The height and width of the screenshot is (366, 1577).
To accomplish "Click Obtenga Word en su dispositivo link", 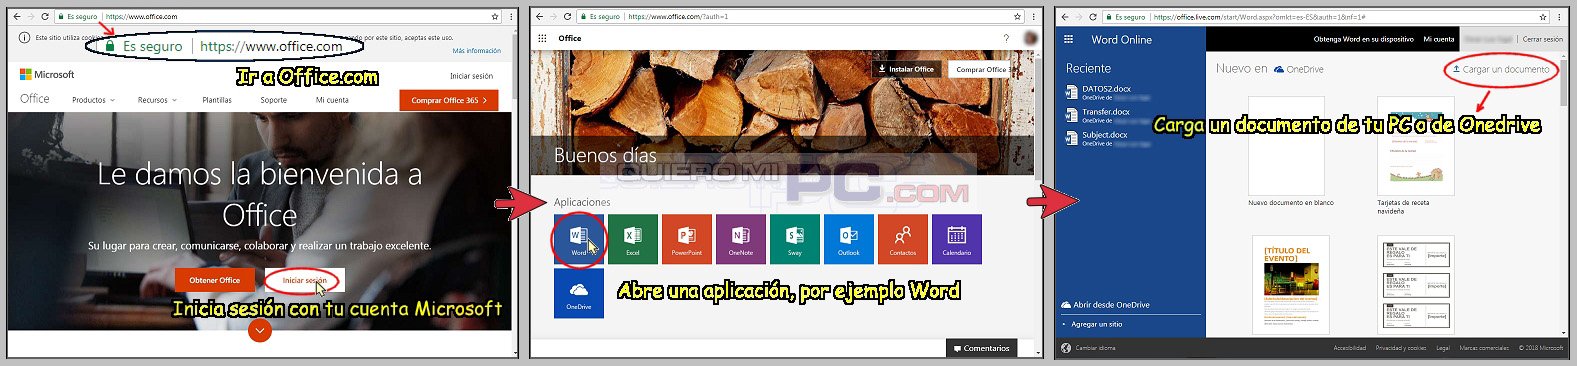I will pos(1363,39).
